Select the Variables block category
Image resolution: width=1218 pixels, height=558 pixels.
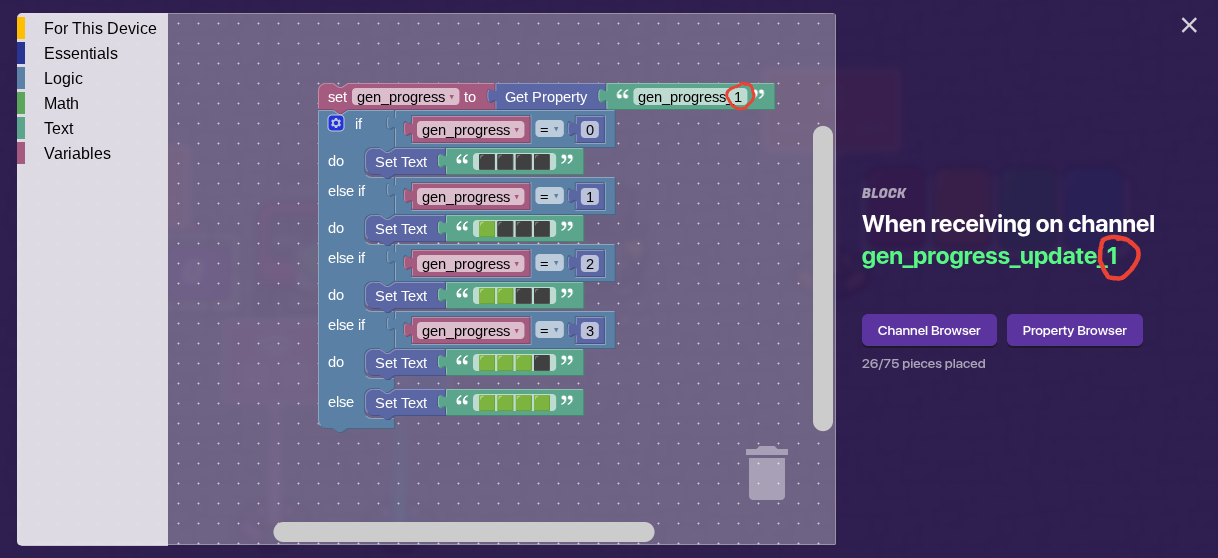(x=77, y=154)
